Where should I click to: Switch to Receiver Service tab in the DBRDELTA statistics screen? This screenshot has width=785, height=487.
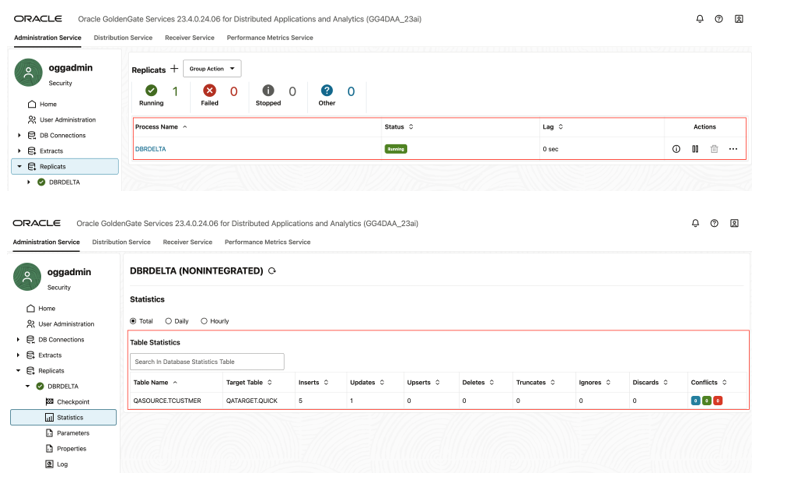pos(187,242)
